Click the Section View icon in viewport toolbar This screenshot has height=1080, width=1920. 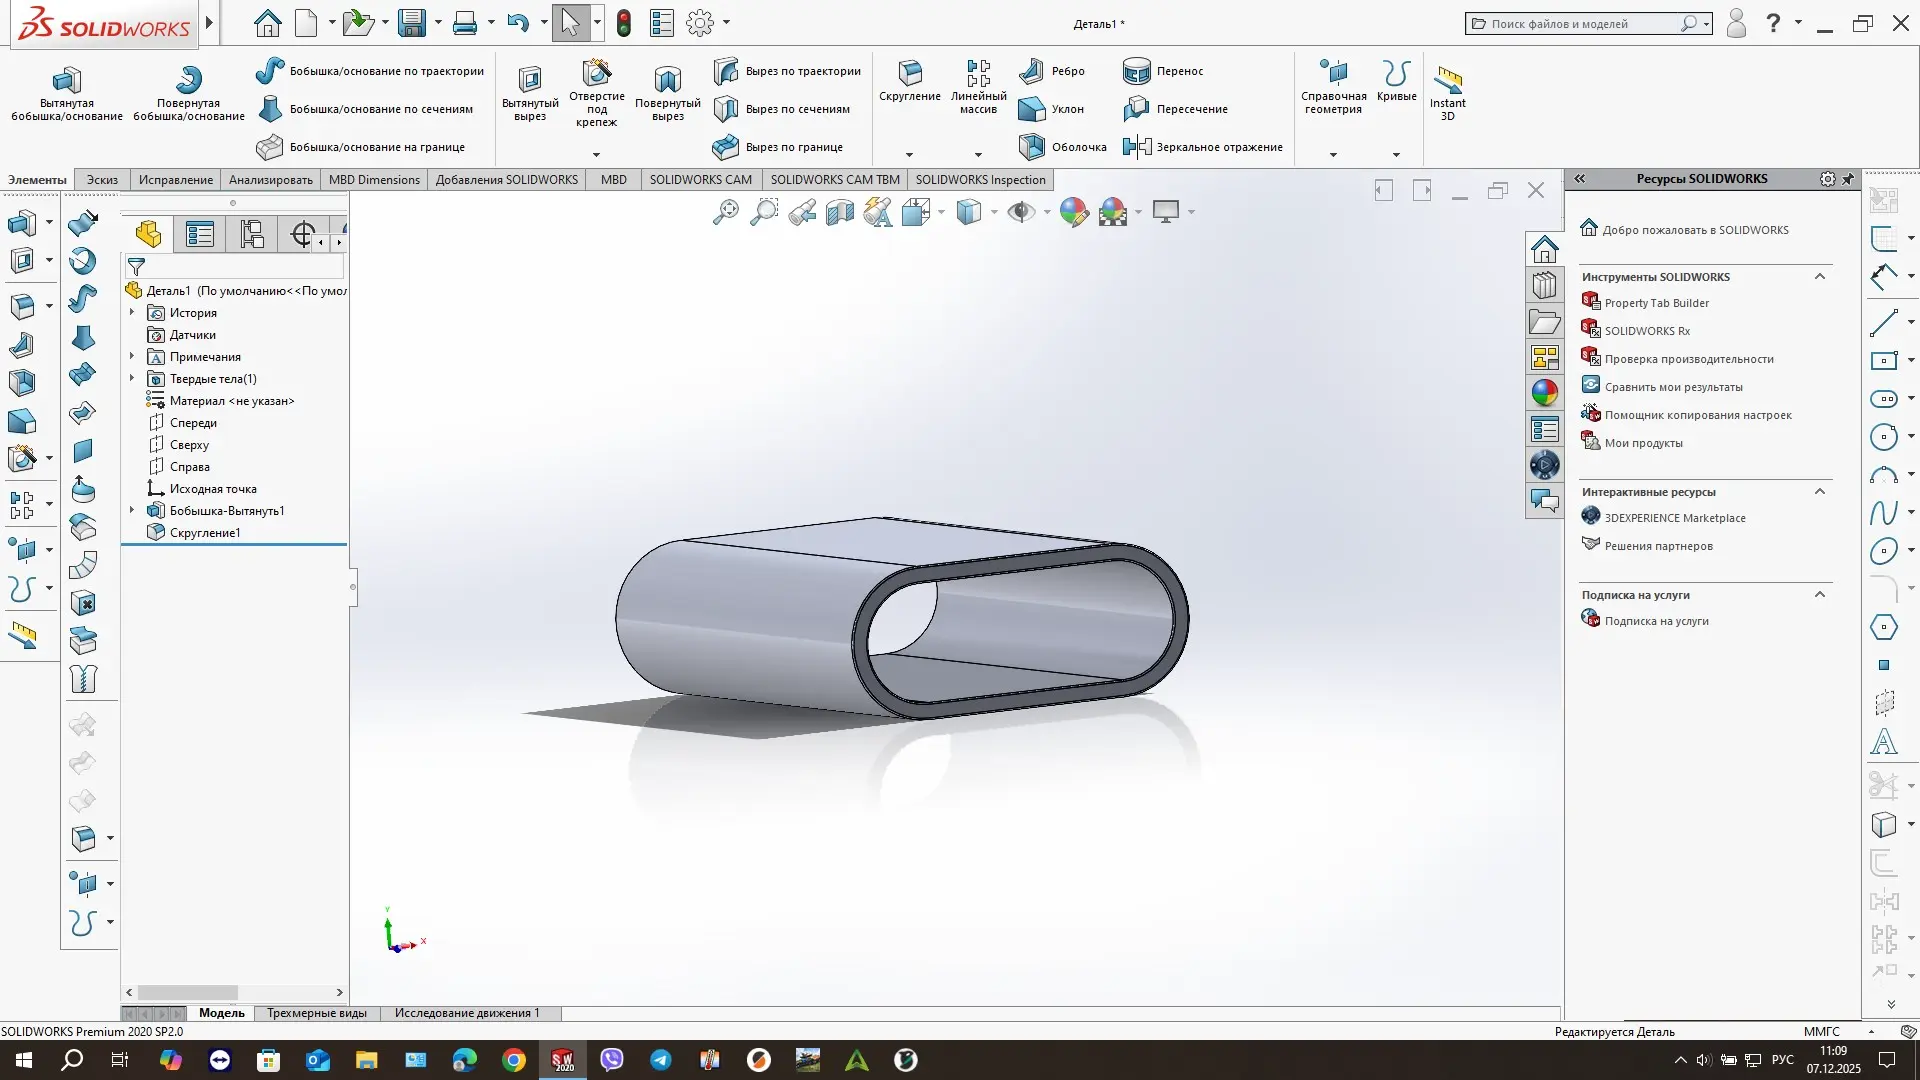pos(840,212)
